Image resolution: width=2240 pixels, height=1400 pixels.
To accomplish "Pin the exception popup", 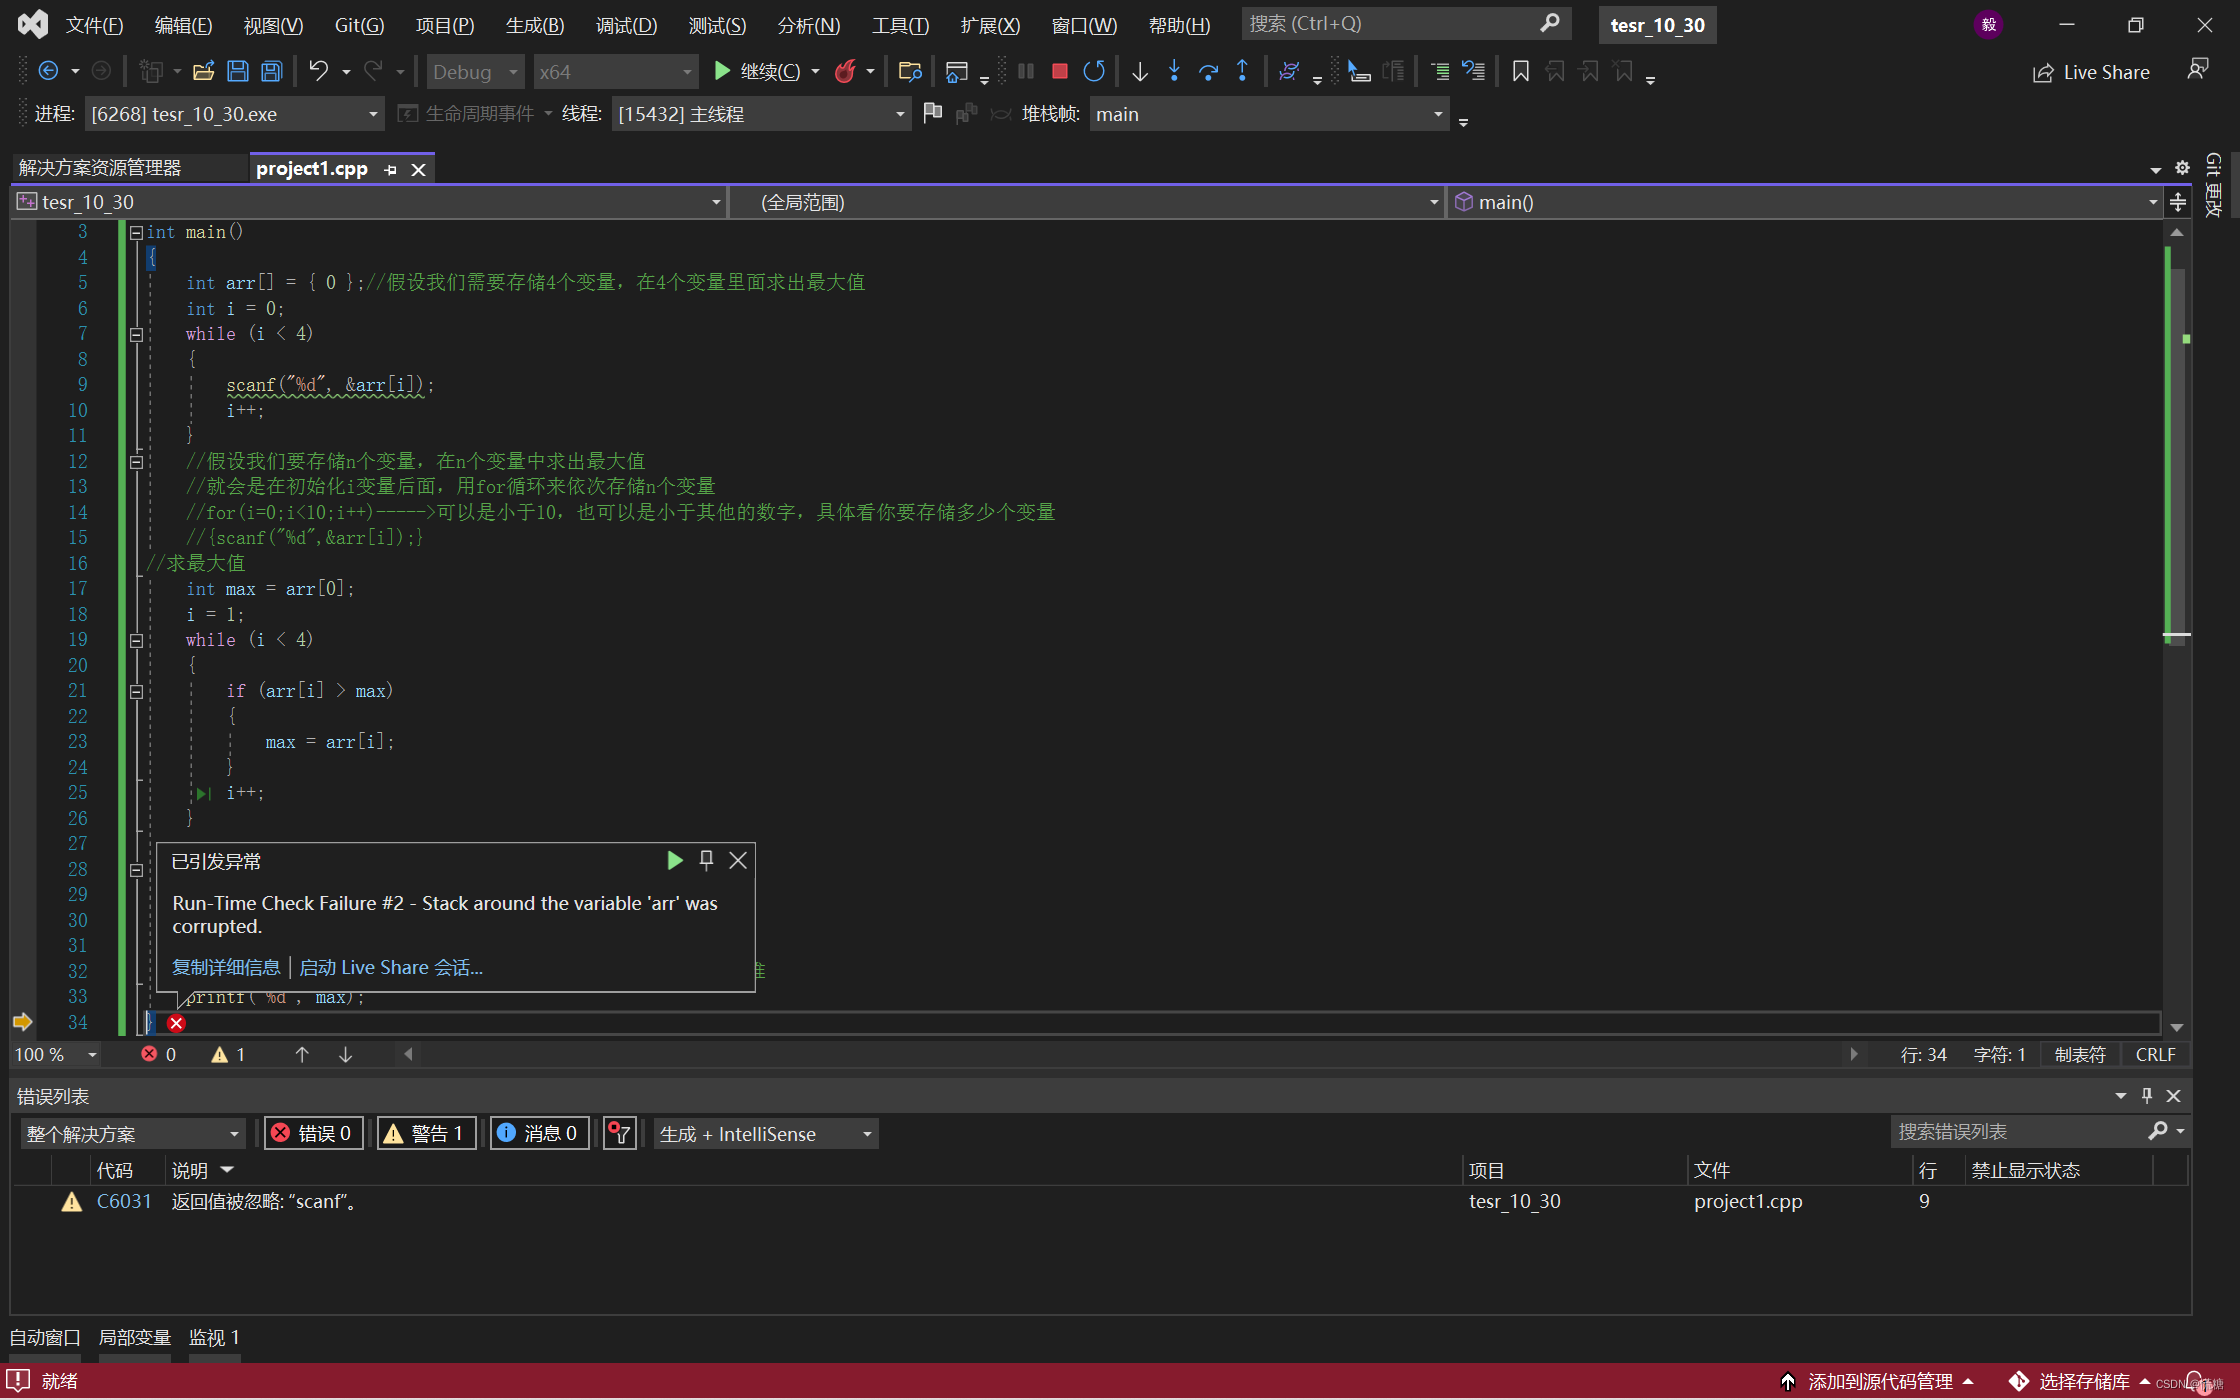I will (x=706, y=860).
